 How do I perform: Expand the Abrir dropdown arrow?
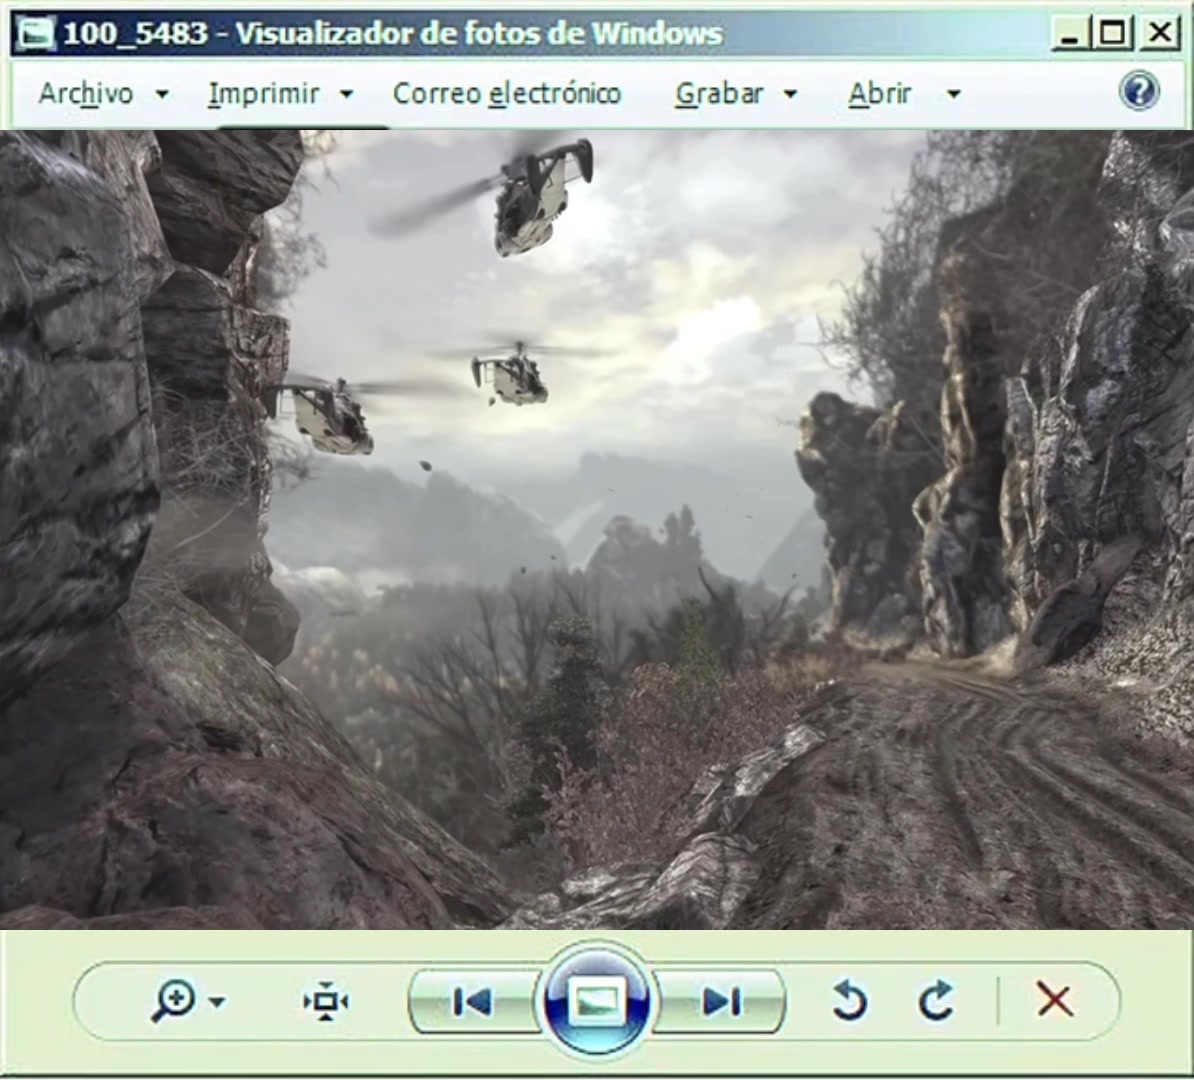953,94
